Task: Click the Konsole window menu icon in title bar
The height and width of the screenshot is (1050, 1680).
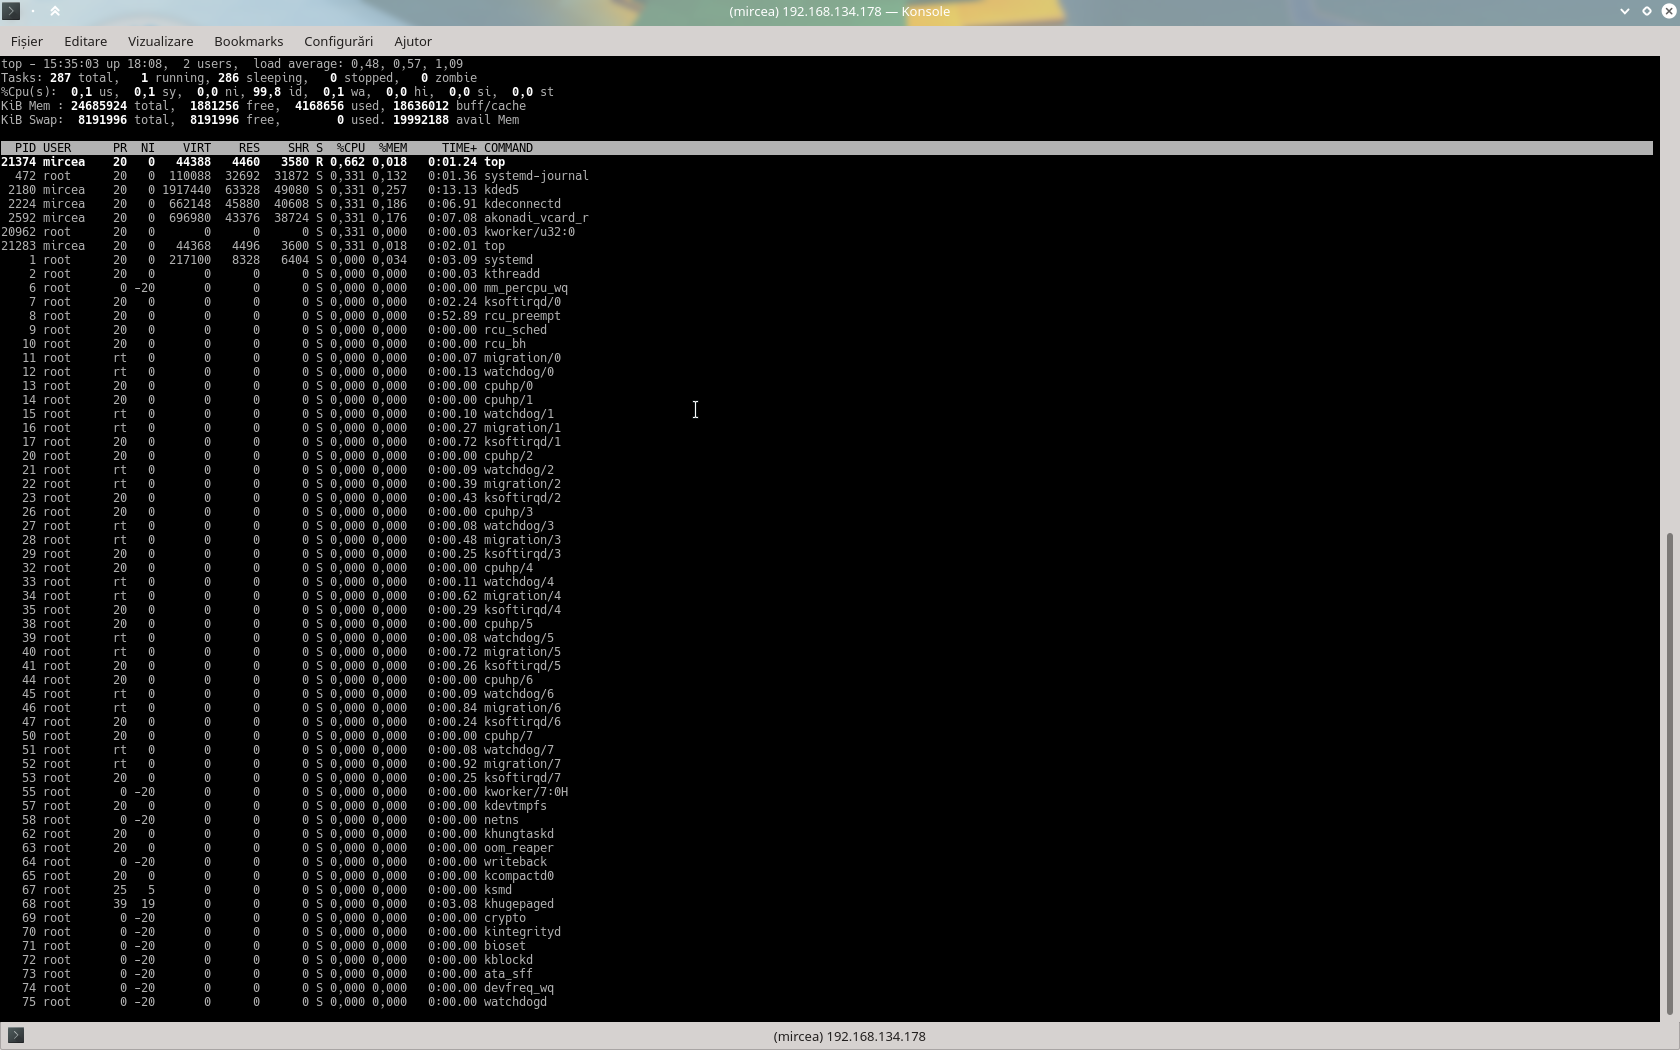Action: [x=11, y=11]
